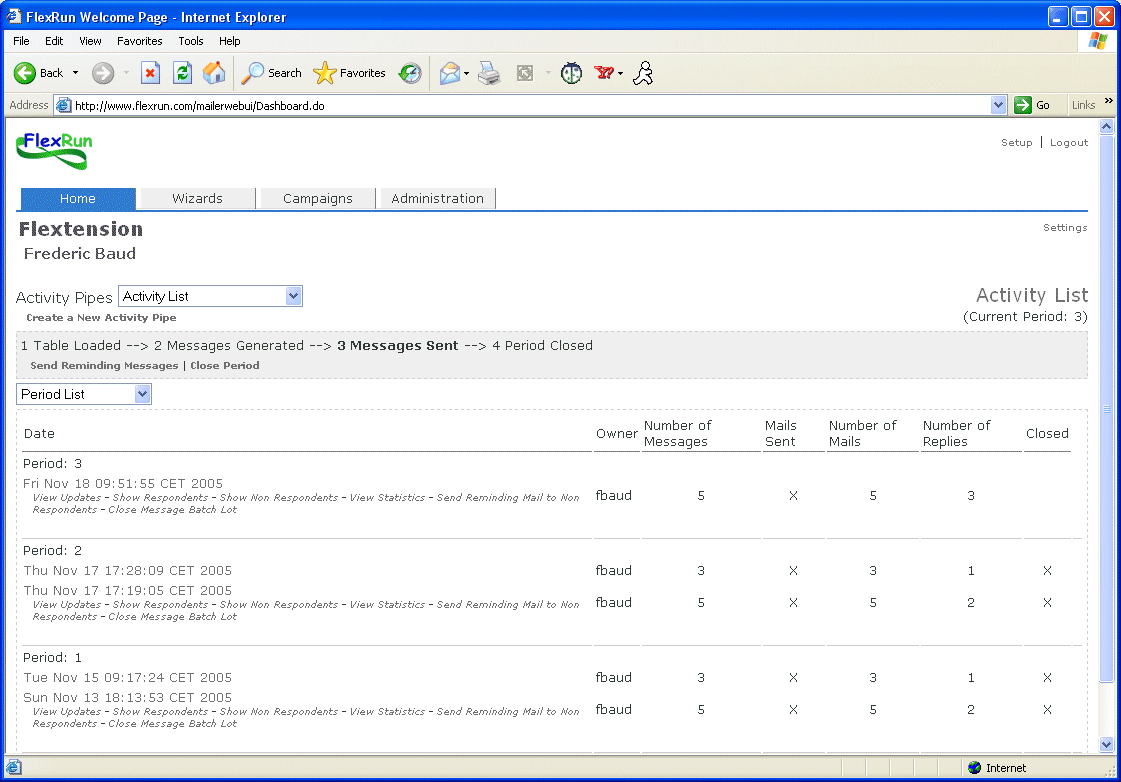The height and width of the screenshot is (782, 1121).
Task: Click Close Message Batch Lot in Period 3
Action: click(172, 510)
